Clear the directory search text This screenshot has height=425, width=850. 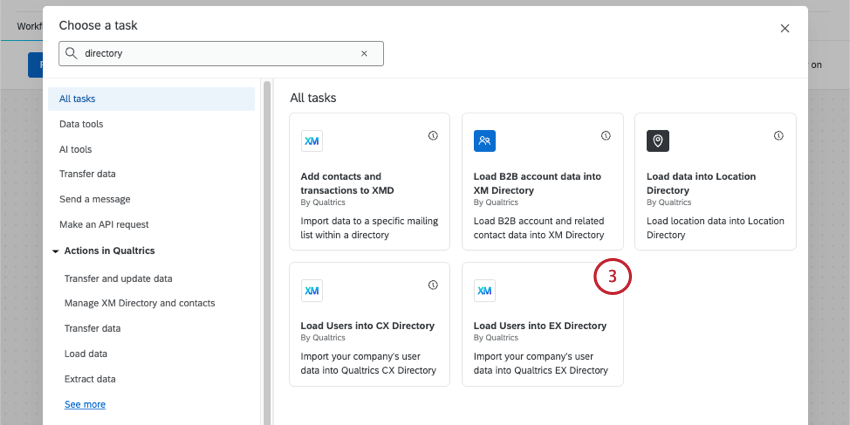pyautogui.click(x=364, y=53)
